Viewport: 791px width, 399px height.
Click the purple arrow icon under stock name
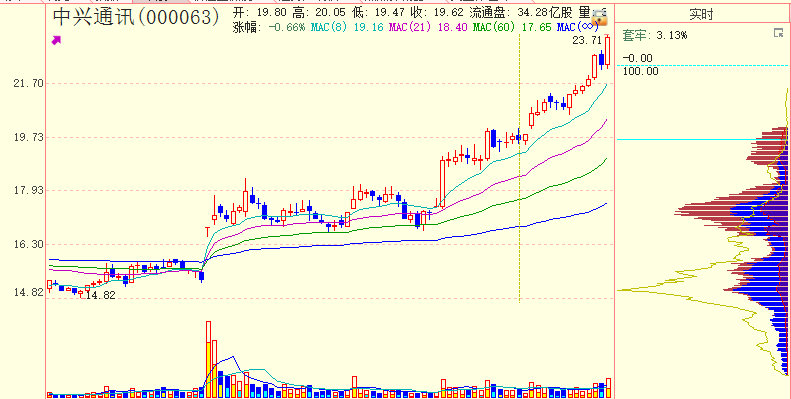56,40
